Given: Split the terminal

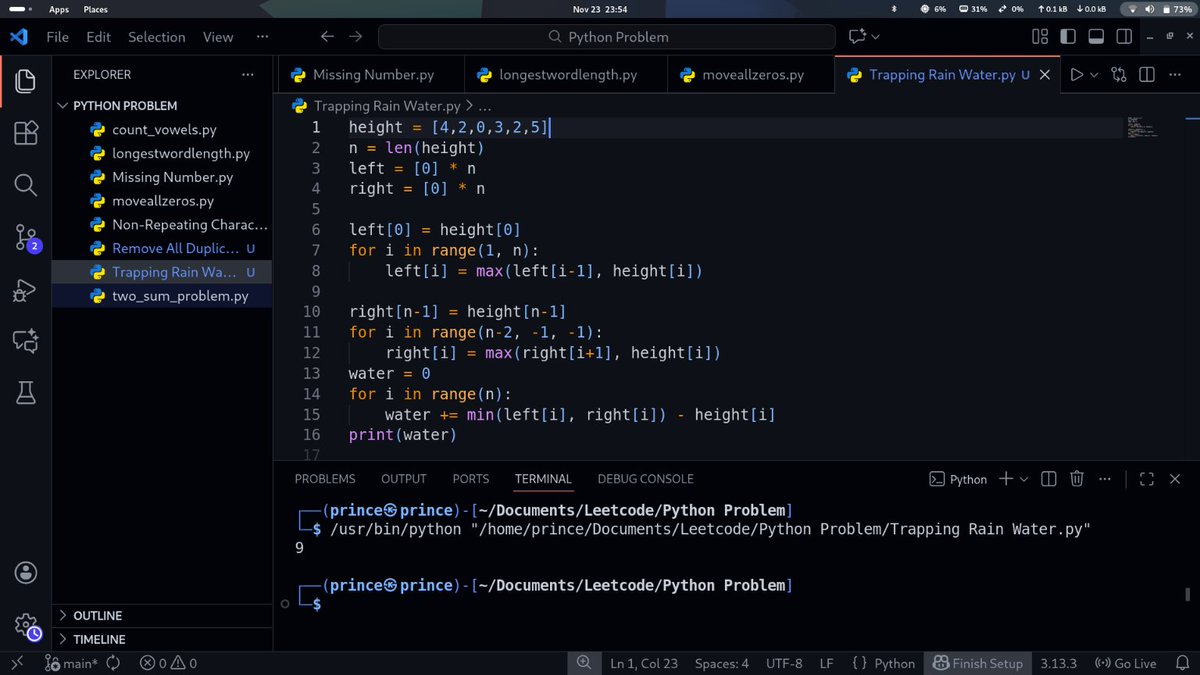Looking at the screenshot, I should pyautogui.click(x=1048, y=479).
